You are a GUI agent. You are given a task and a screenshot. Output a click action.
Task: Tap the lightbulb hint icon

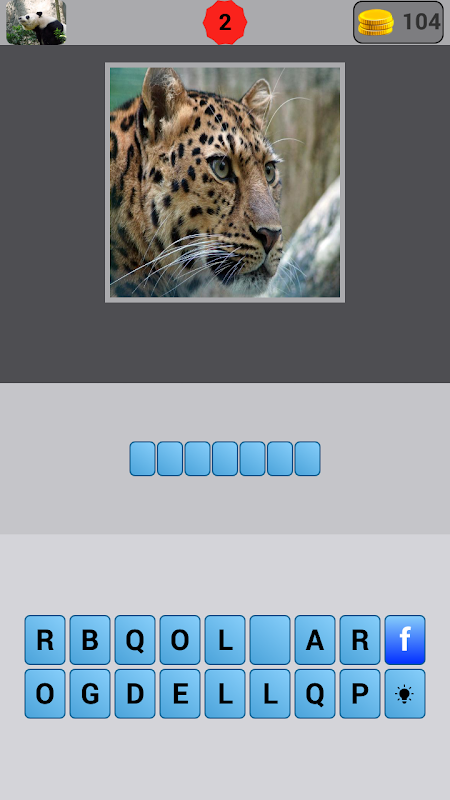click(405, 694)
